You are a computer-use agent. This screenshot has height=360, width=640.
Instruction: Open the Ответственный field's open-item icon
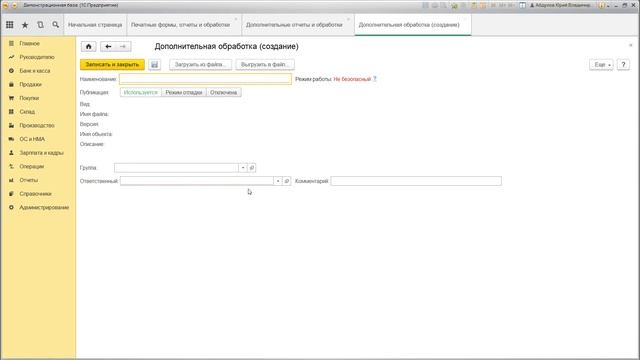287,181
